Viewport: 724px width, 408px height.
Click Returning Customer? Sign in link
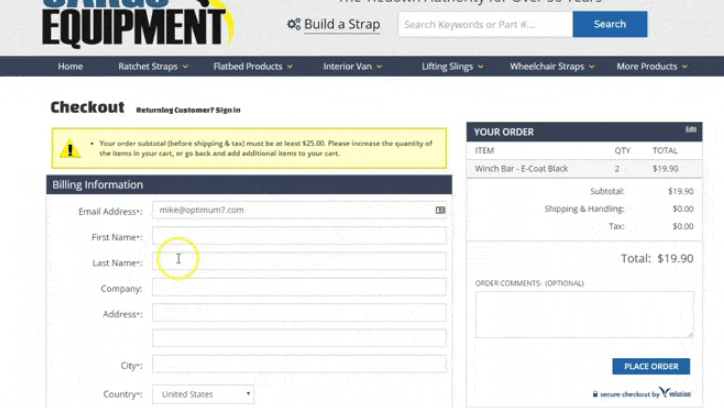coord(188,110)
